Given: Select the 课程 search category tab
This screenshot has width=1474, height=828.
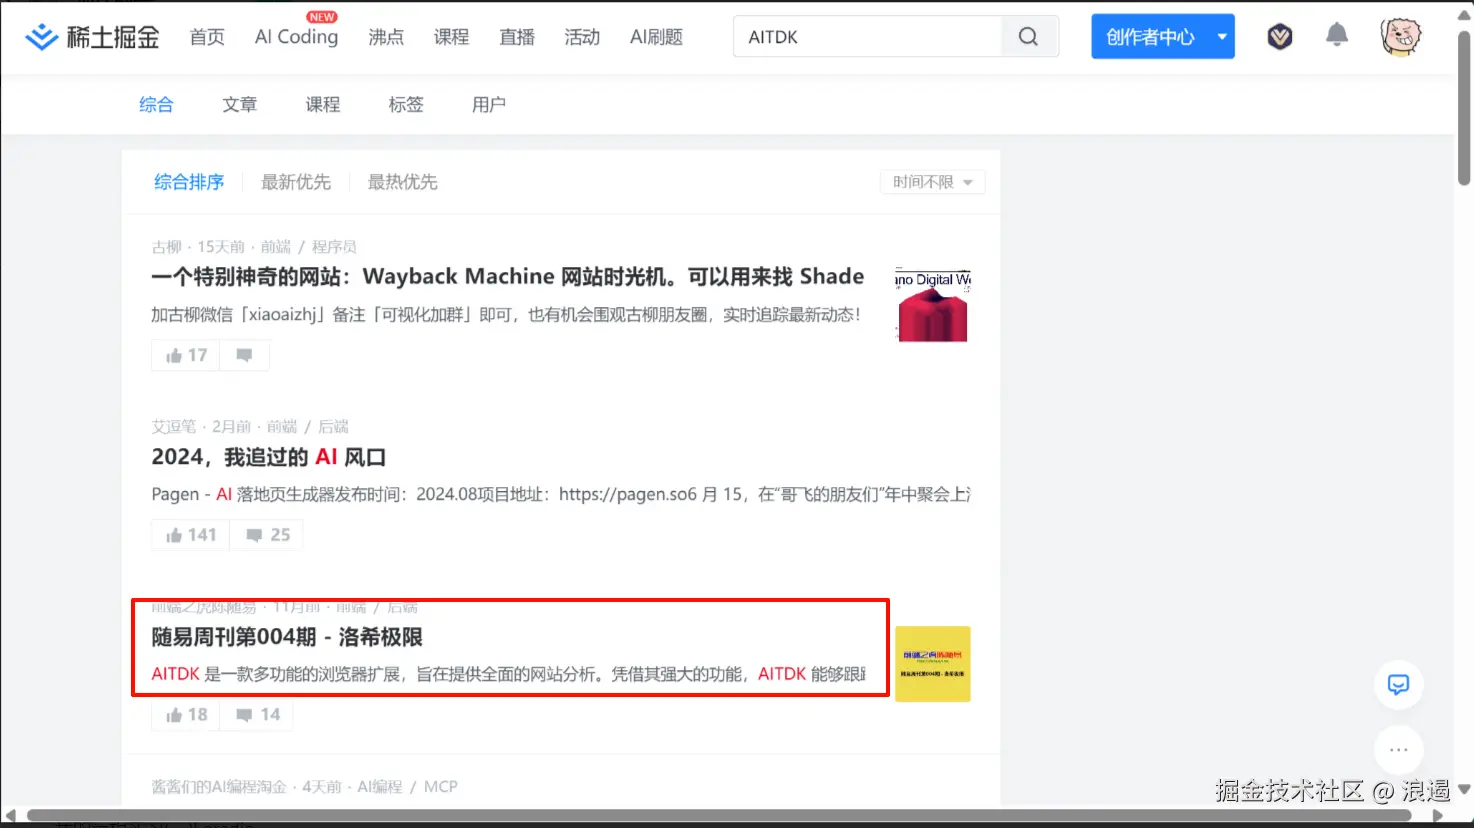Looking at the screenshot, I should pos(323,104).
